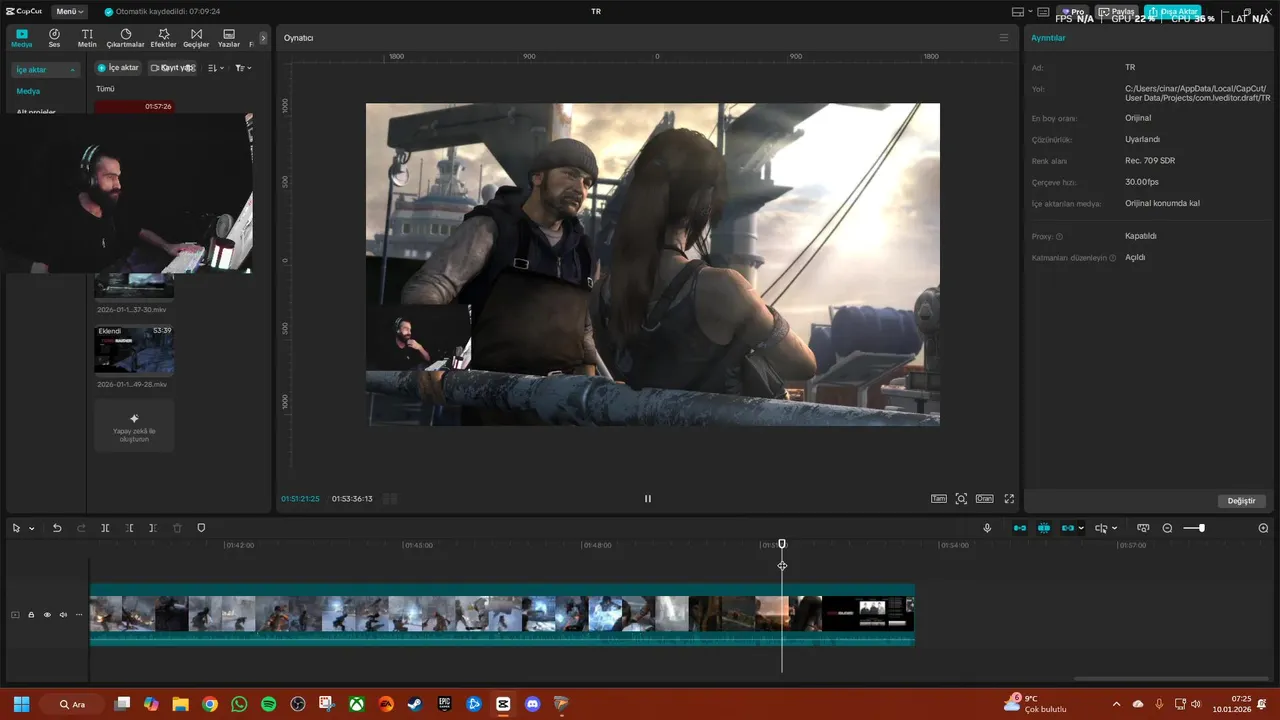The height and width of the screenshot is (720, 1280).
Task: Open the Çıkartmalar stickers tab
Action: click(126, 38)
